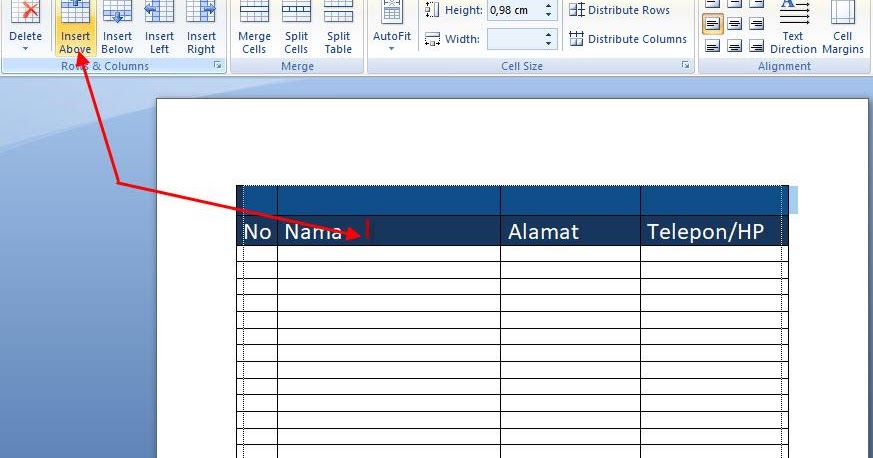
Task: Increase row Height with up arrow
Action: pos(548,6)
